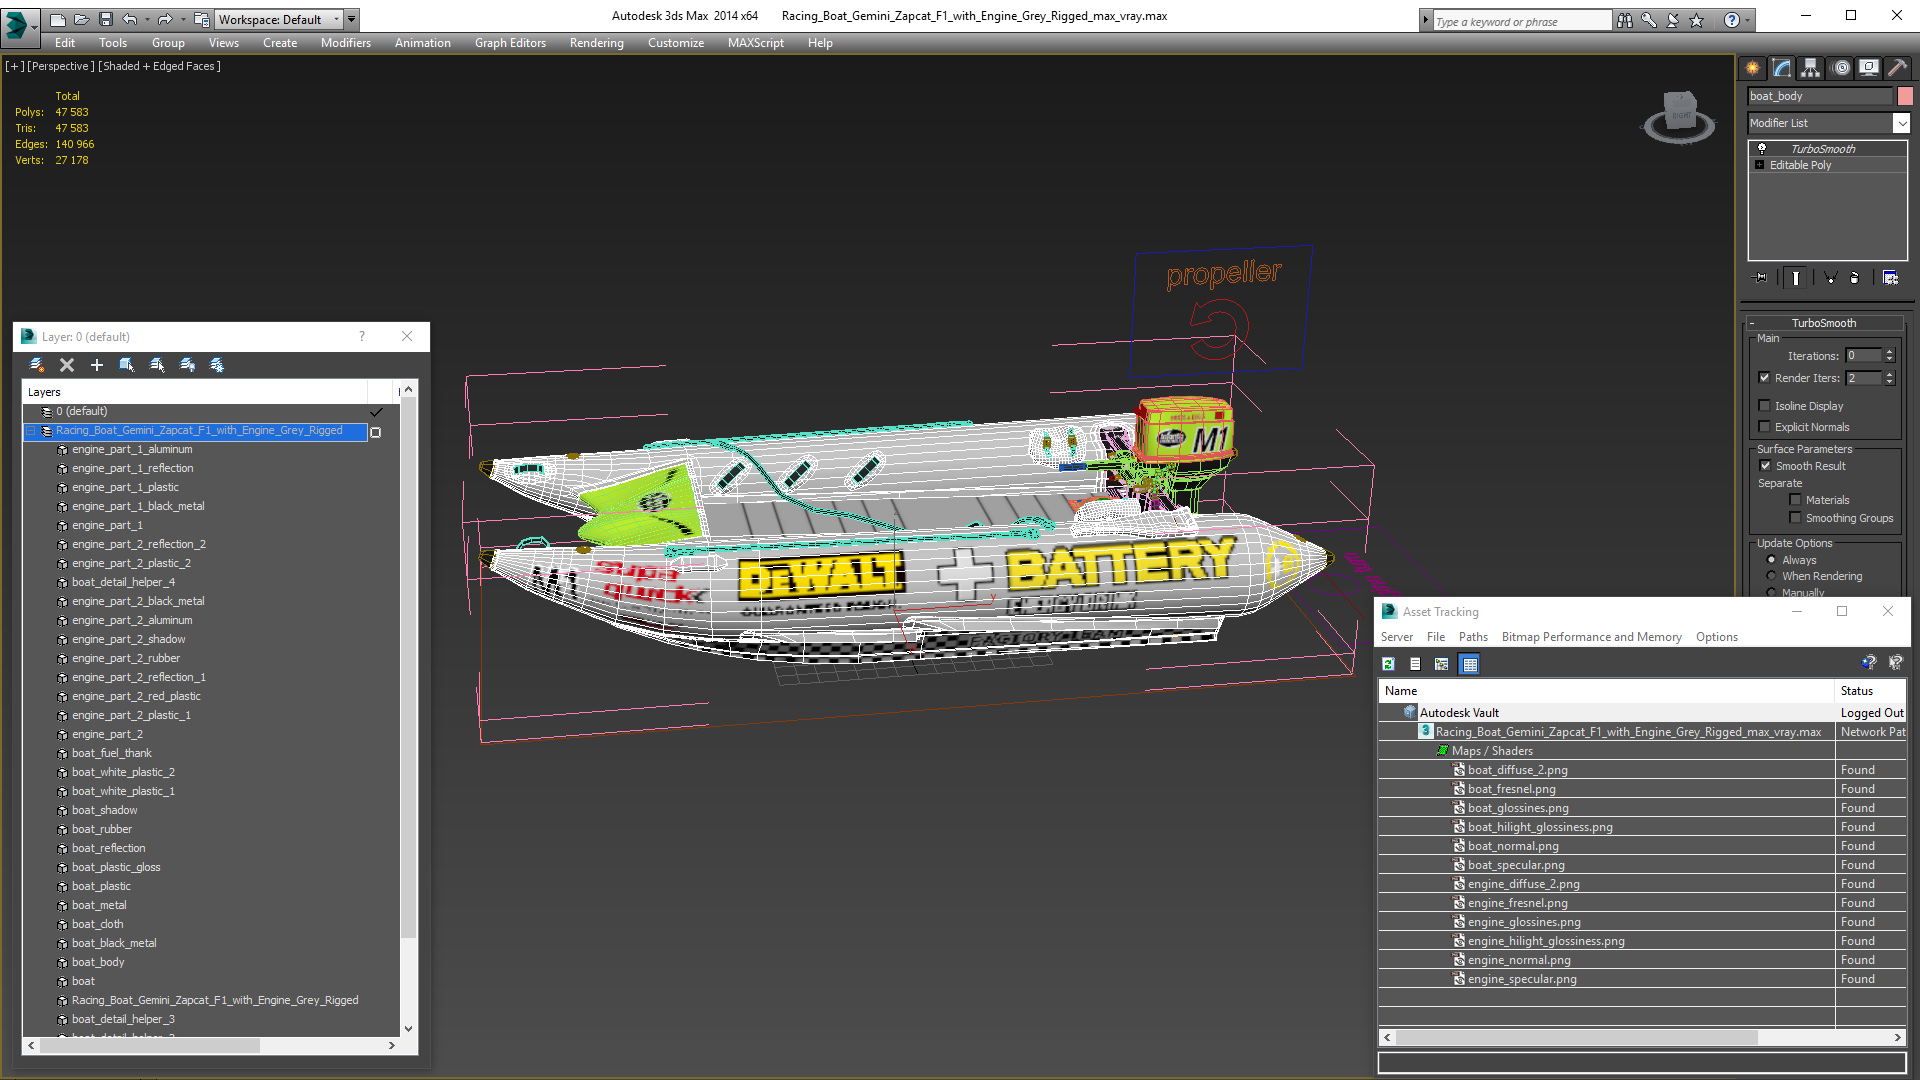Increase Iterations spinner value
This screenshot has width=1920, height=1080.
1889,352
